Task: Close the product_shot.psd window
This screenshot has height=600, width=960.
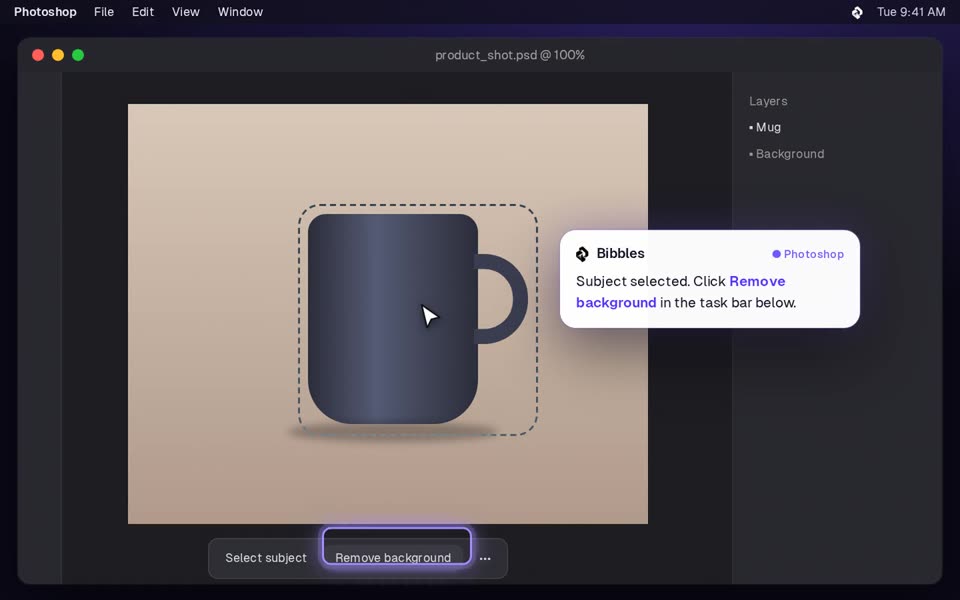Action: click(38, 55)
